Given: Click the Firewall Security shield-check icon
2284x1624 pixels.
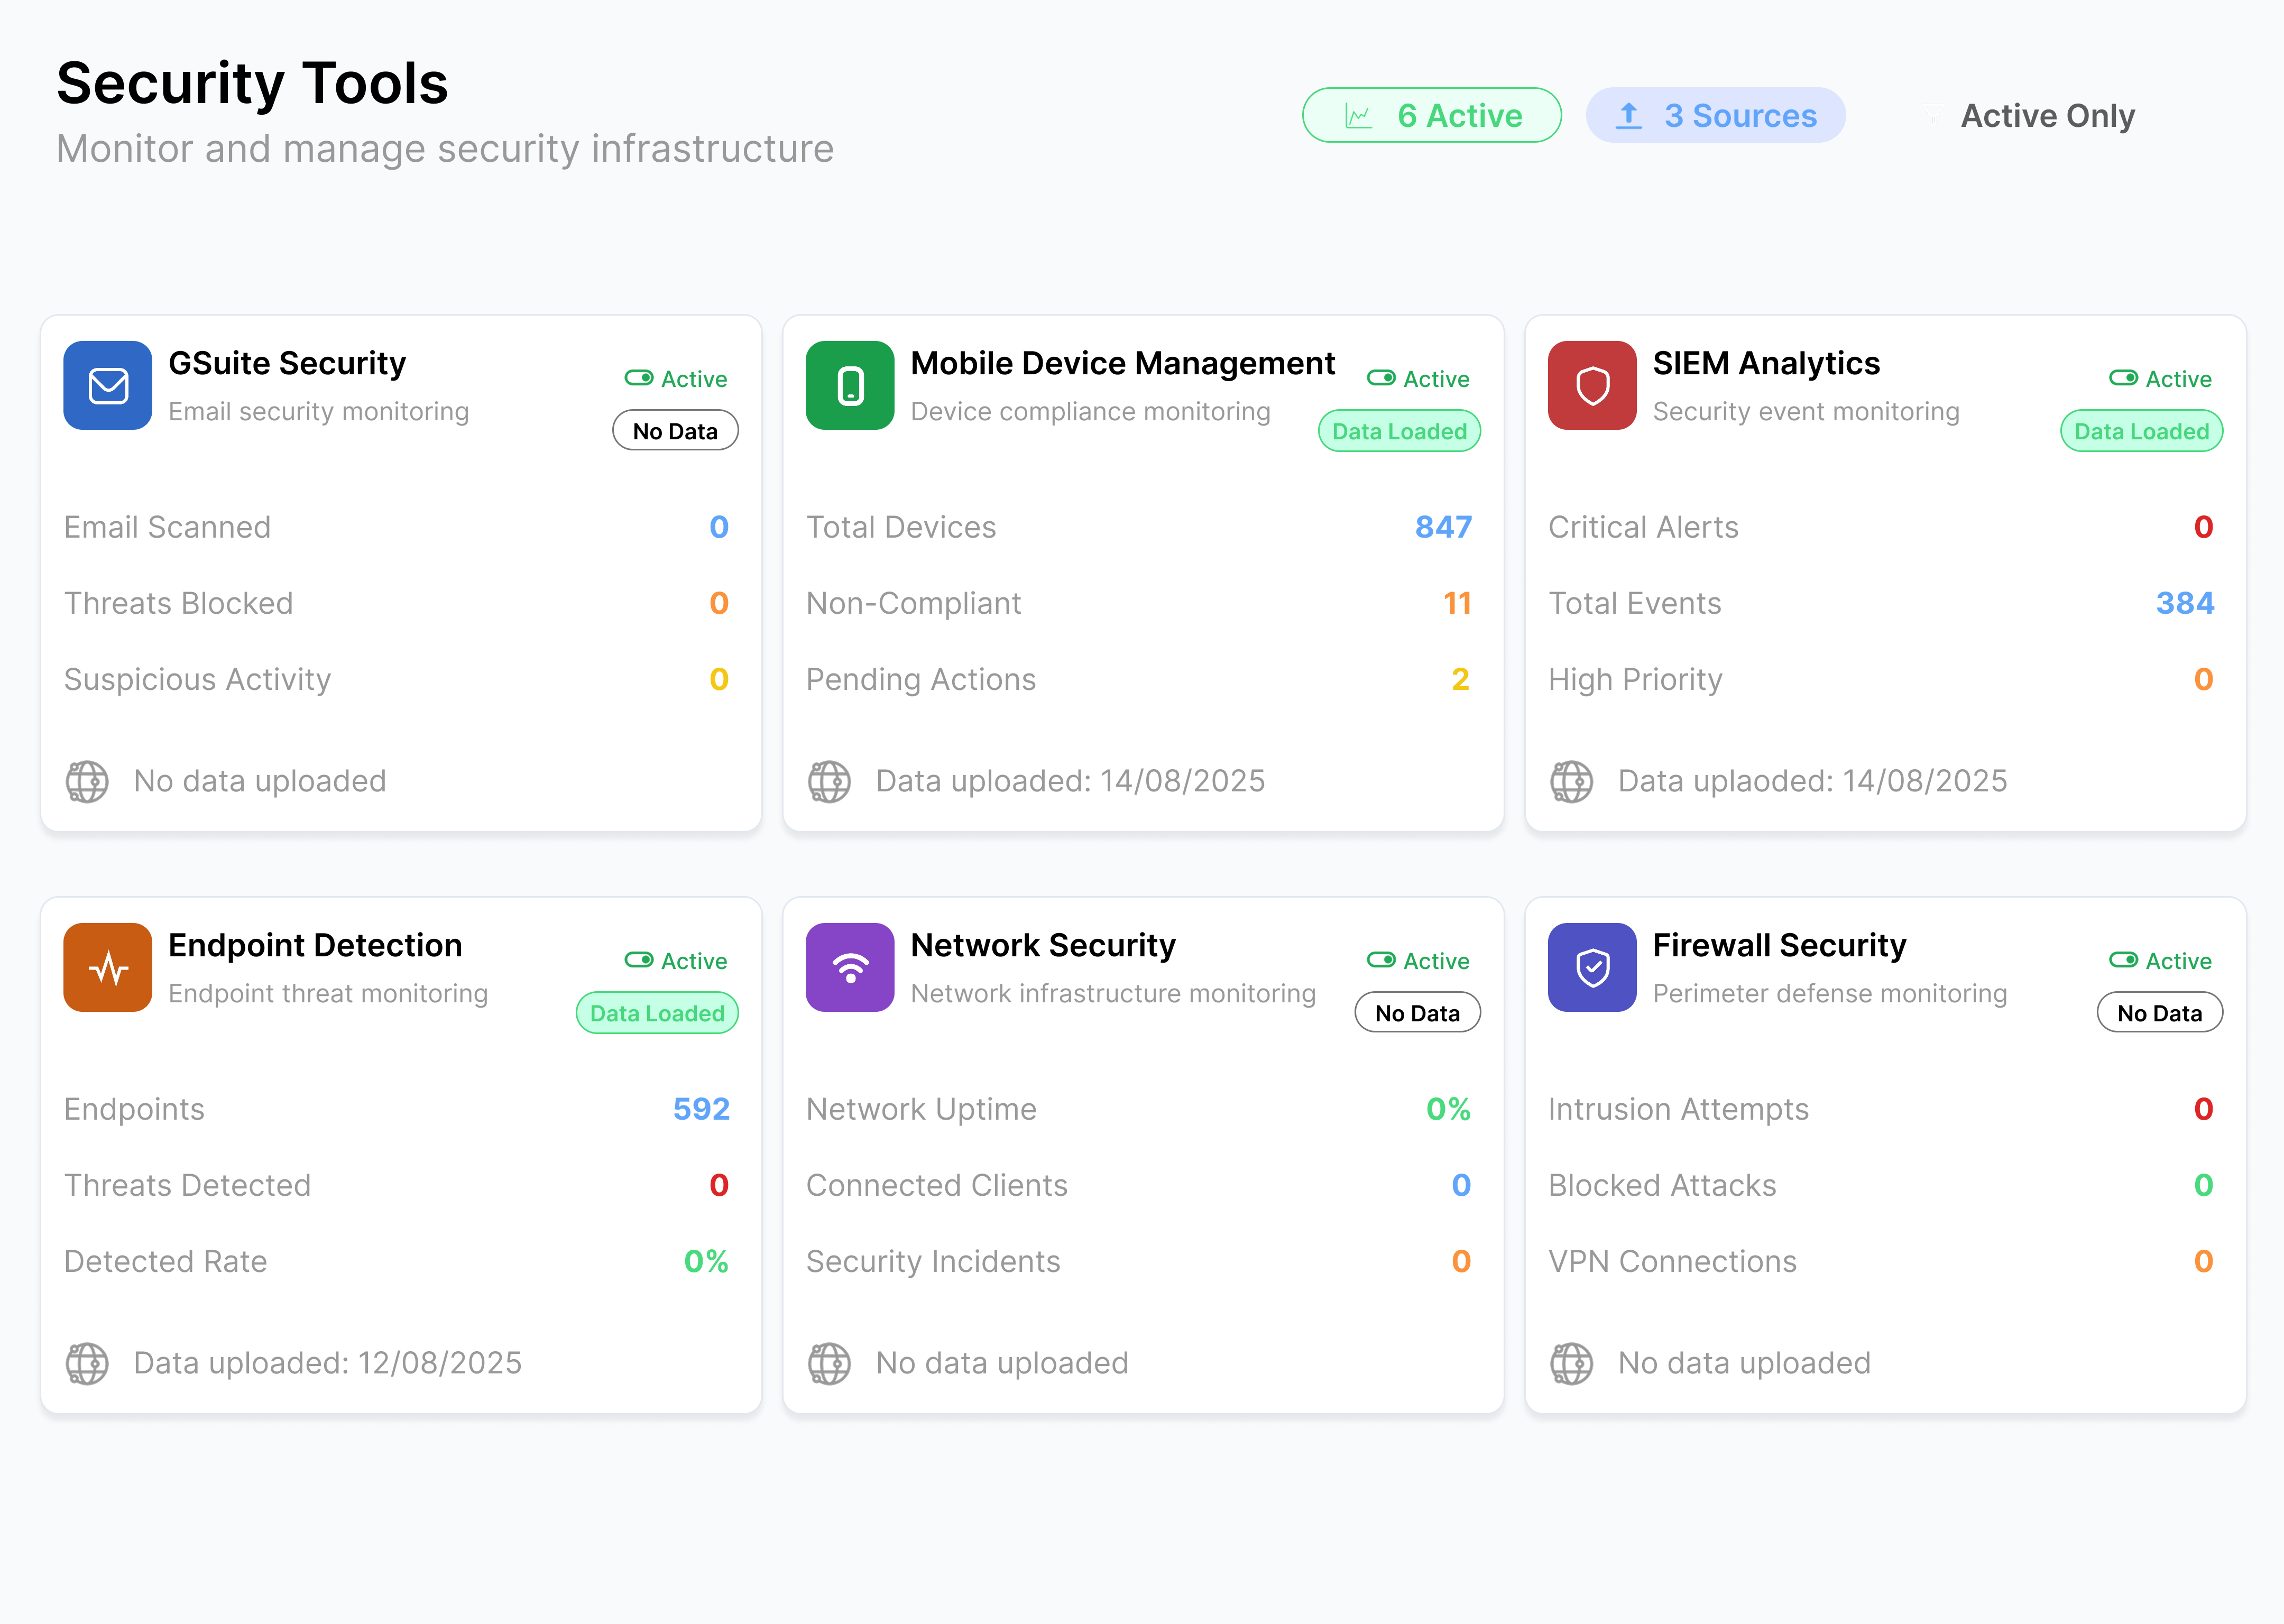Looking at the screenshot, I should (x=1592, y=967).
